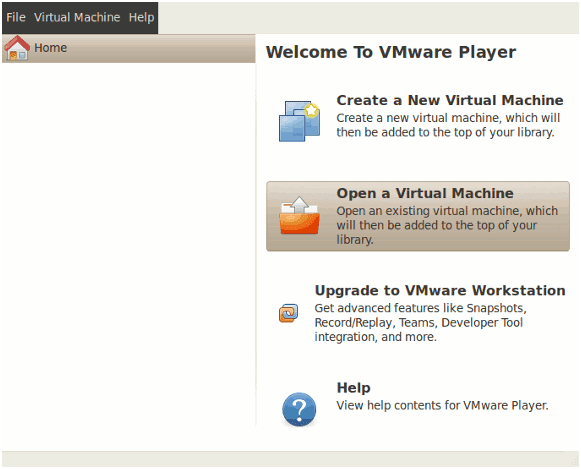Click the blue question mark Help icon
This screenshot has height=469, width=581.
299,409
